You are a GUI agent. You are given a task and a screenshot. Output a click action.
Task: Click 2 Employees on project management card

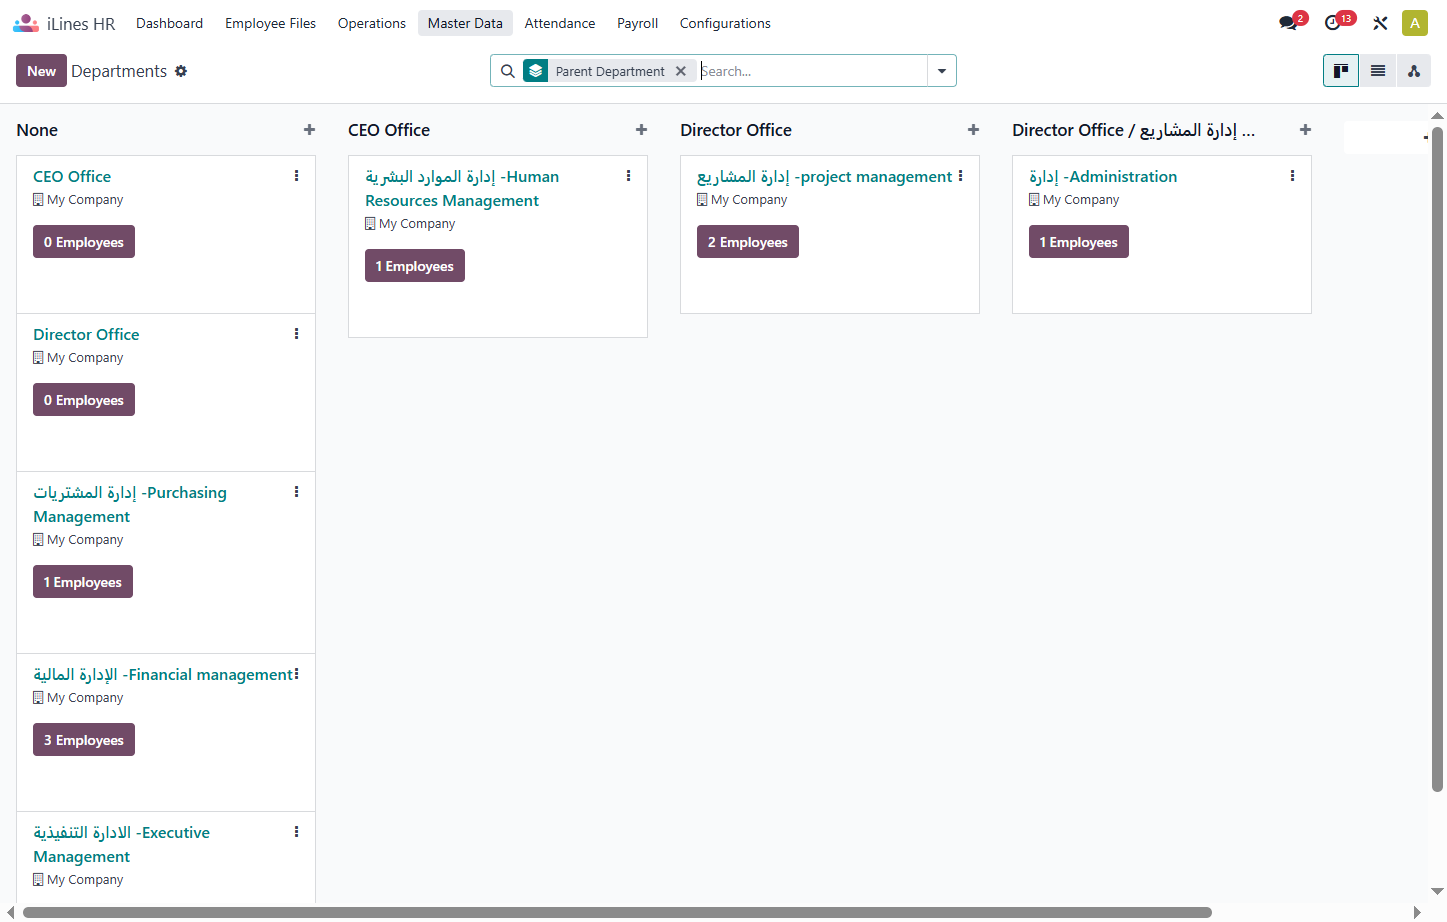point(748,242)
